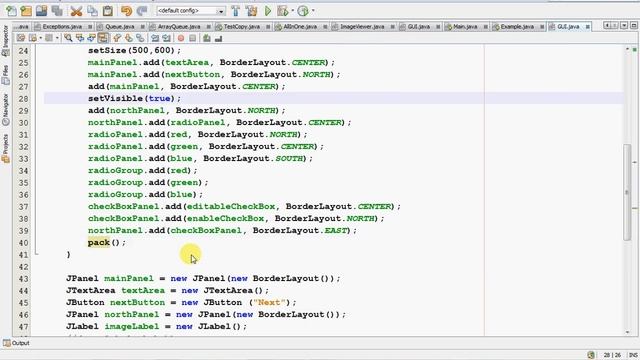Click the Open Project toolbar icon
Screen dimensions: 640x360
click(41, 11)
